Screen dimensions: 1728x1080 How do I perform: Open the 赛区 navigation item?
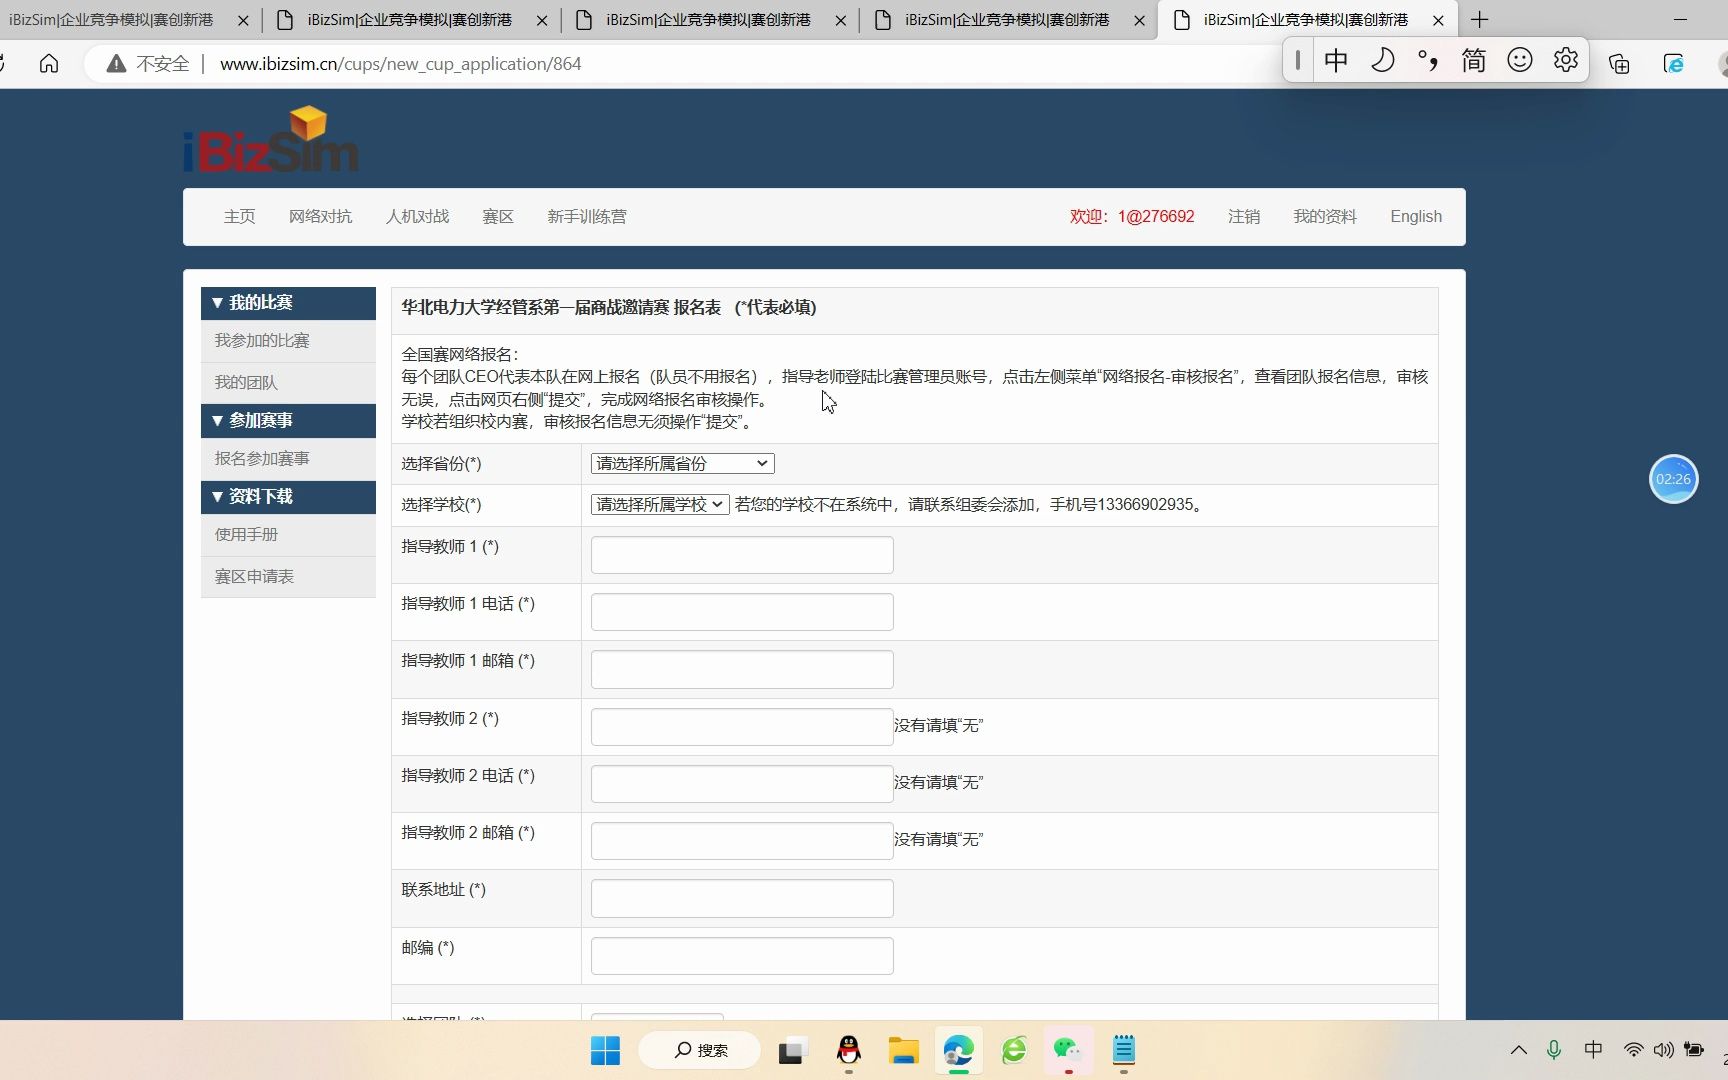(x=498, y=217)
